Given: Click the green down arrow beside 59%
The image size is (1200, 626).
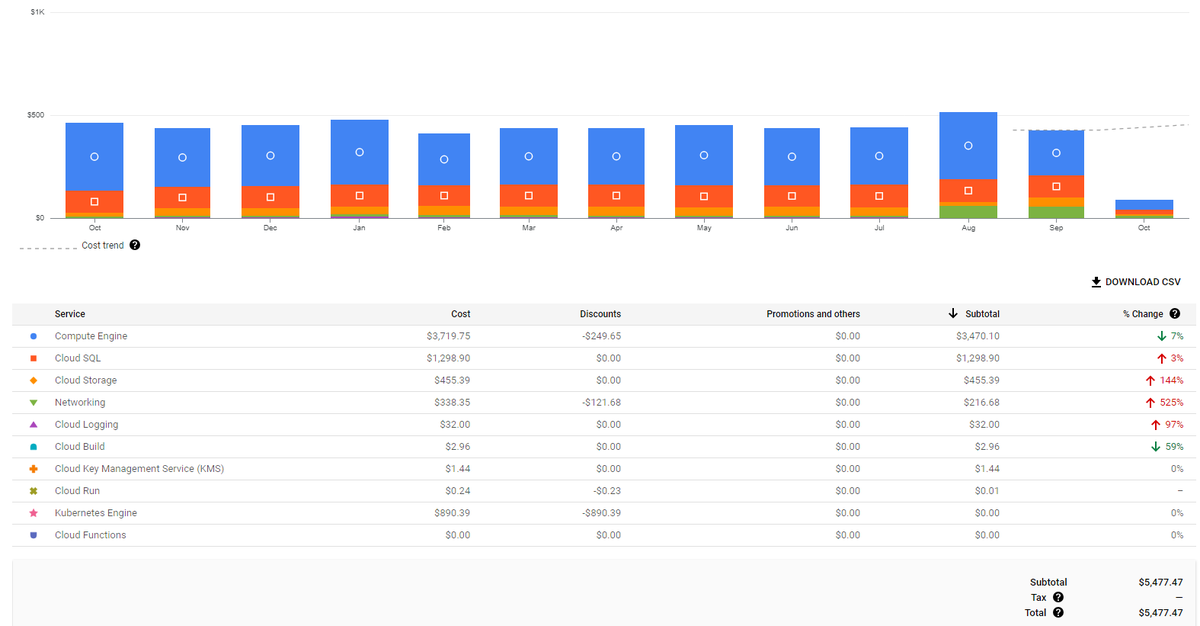Looking at the screenshot, I should click(x=1156, y=447).
